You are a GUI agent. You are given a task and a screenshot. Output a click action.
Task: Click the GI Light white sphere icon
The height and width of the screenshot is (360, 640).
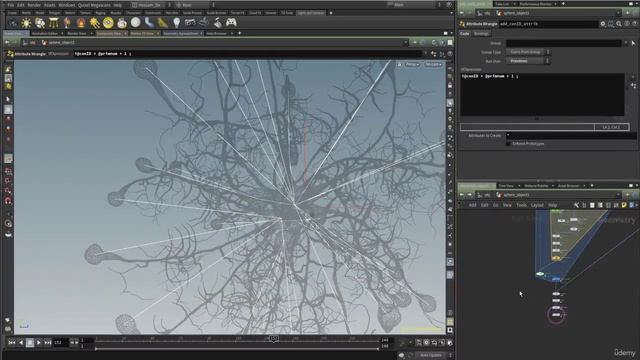[136, 23]
